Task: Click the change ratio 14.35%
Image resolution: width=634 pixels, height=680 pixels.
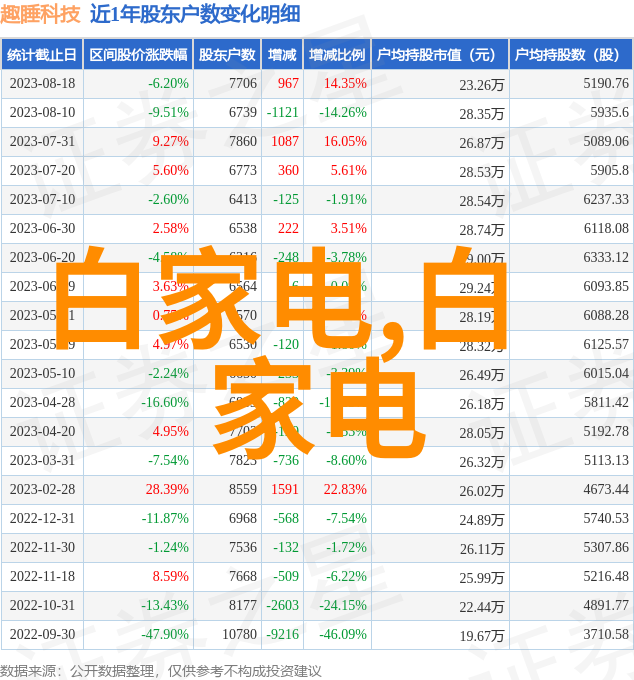Action: point(345,83)
